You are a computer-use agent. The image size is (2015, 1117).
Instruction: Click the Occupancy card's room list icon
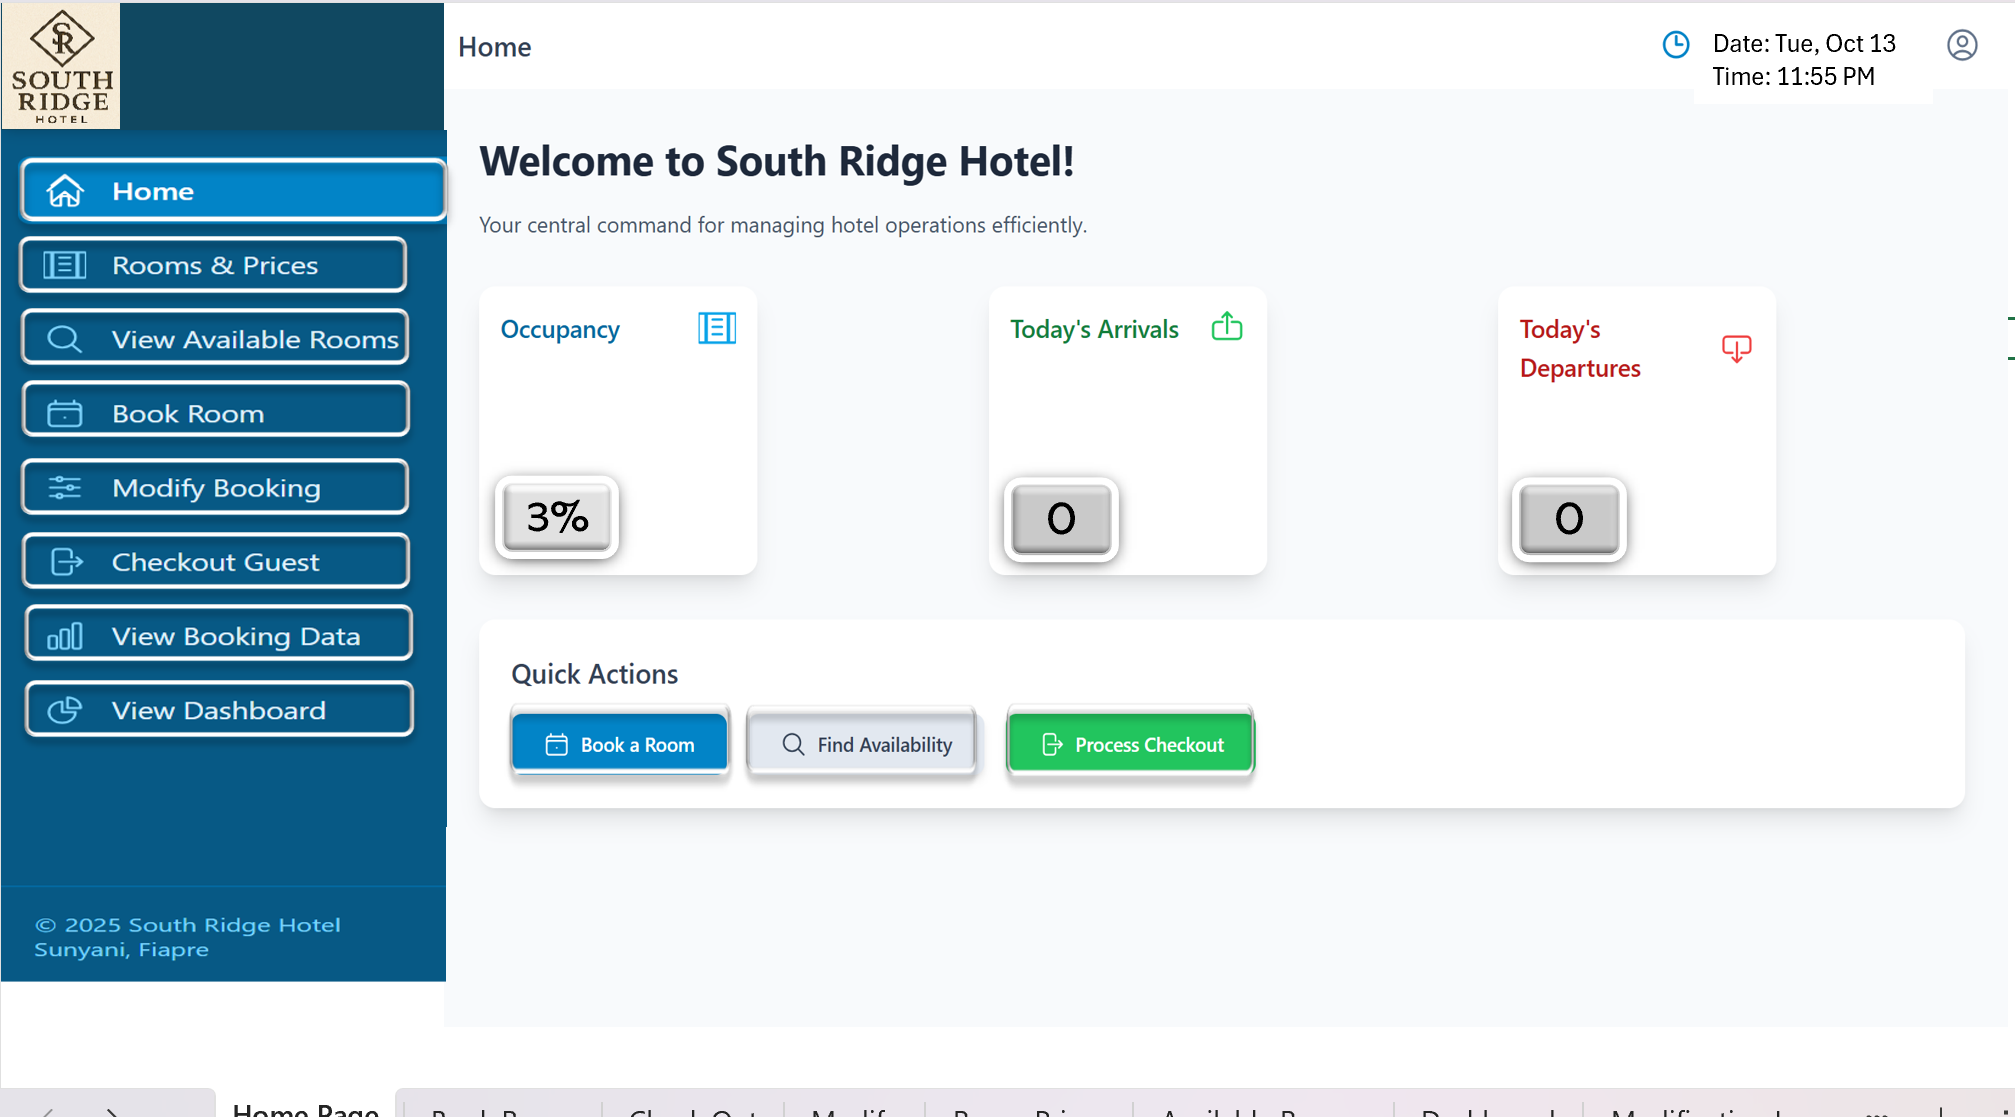[717, 328]
